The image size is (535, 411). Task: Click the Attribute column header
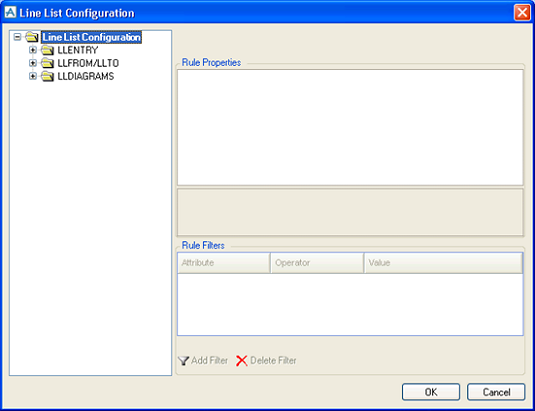tap(224, 263)
